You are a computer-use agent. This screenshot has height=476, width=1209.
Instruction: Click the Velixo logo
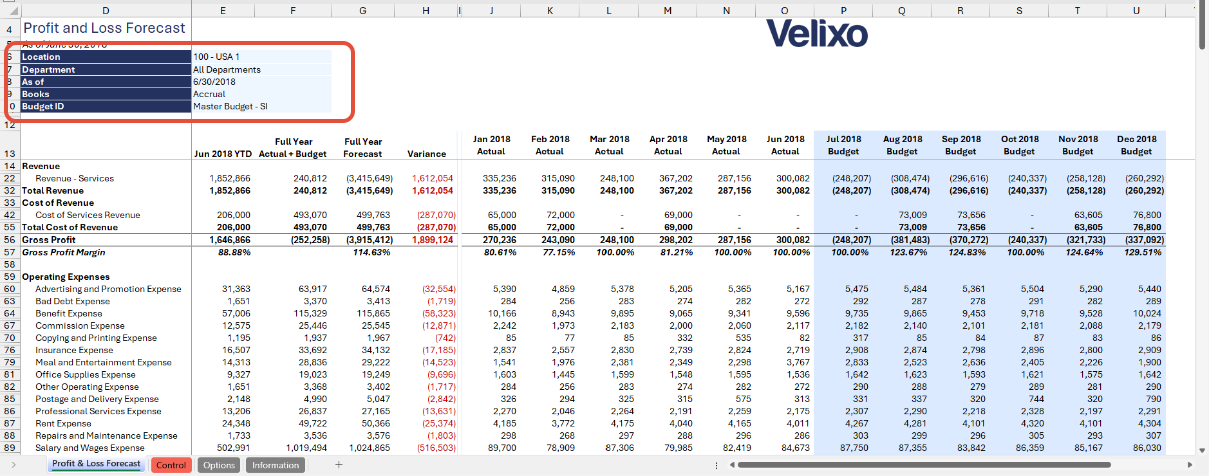[817, 33]
